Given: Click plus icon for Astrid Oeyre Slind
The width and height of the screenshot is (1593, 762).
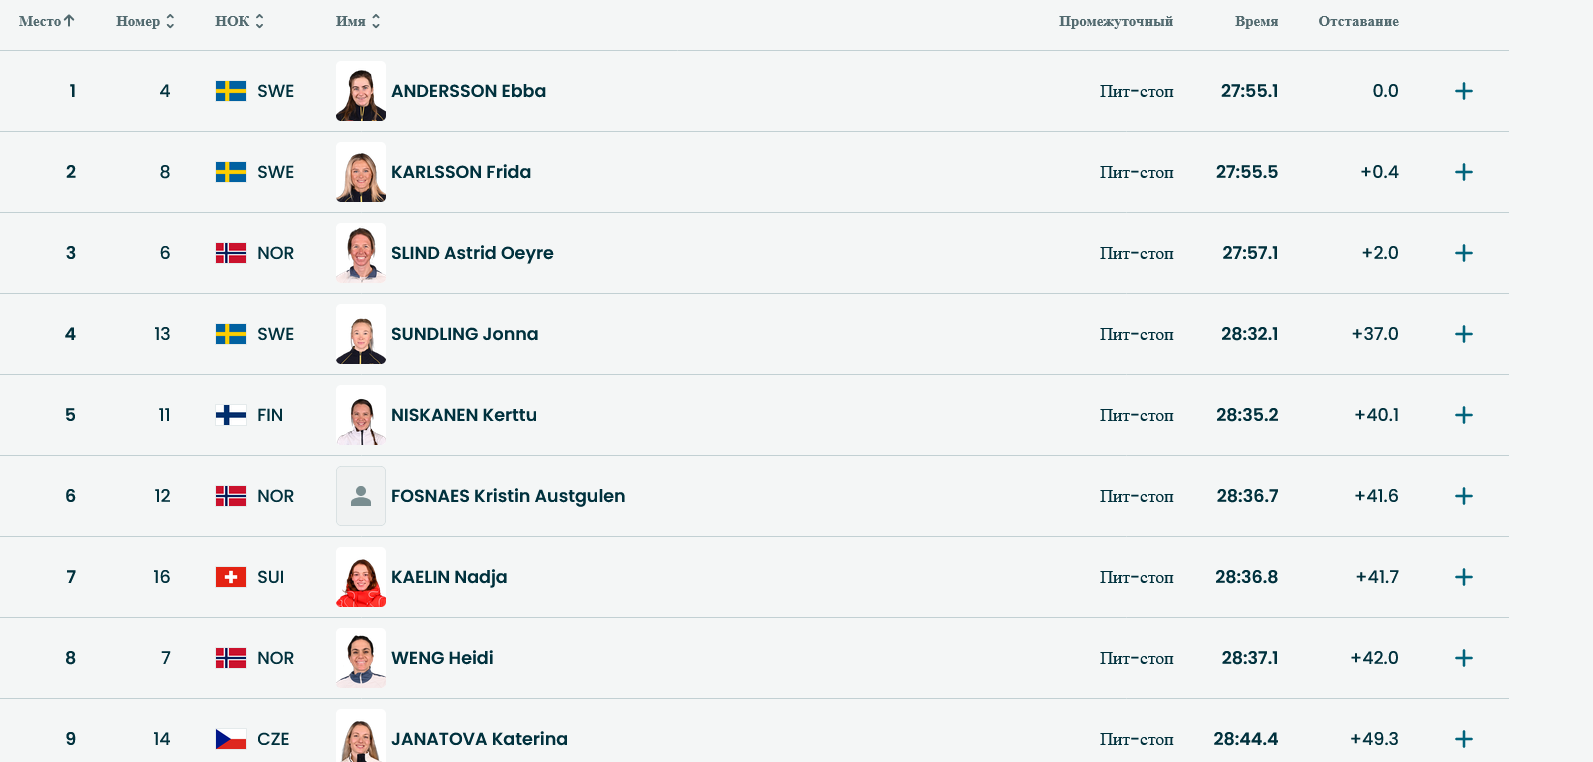Looking at the screenshot, I should [x=1463, y=253].
